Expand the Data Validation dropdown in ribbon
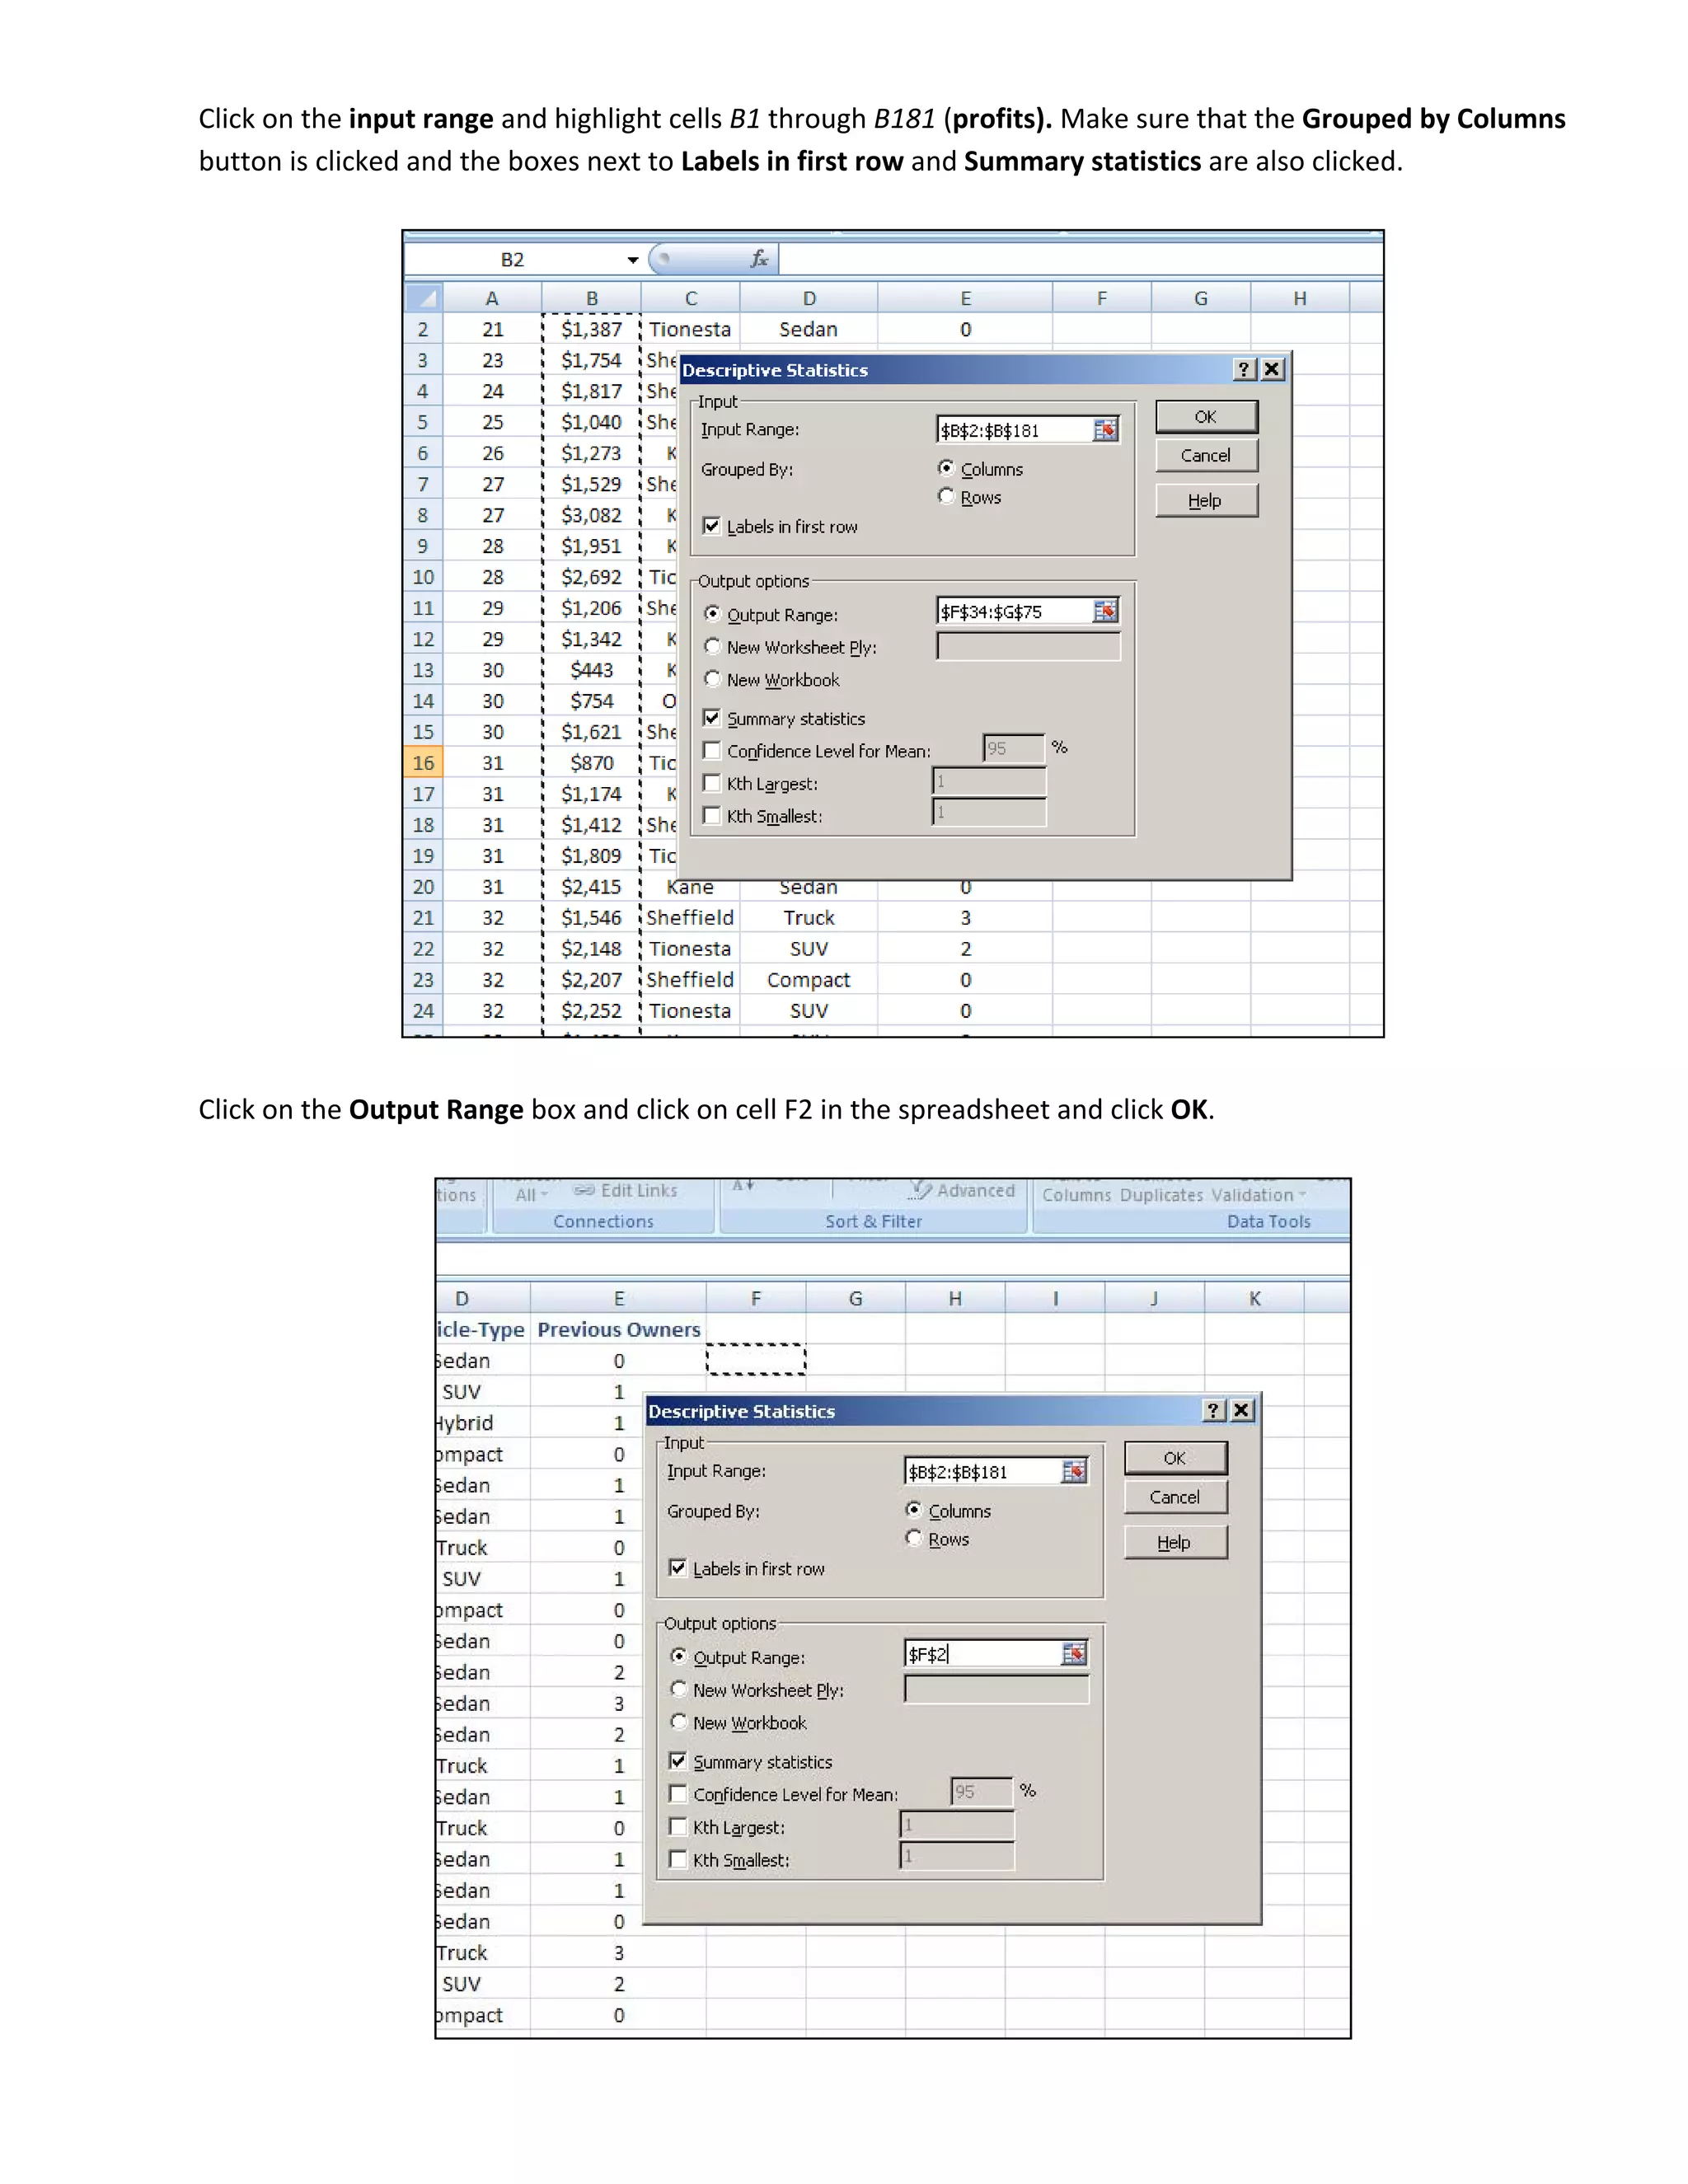Viewport: 1688px width, 2184px height. tap(1302, 1195)
